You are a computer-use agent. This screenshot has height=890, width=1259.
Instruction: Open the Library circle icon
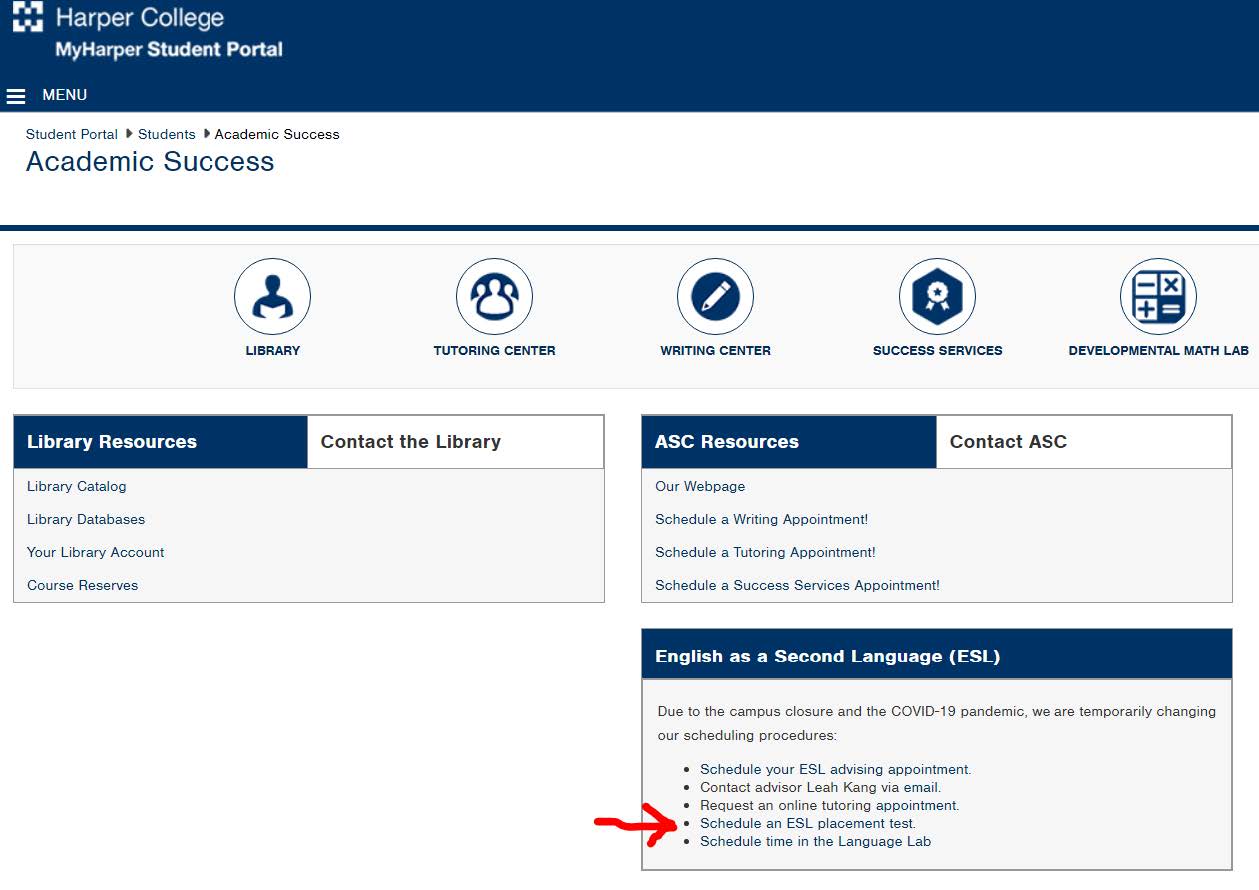[272, 297]
